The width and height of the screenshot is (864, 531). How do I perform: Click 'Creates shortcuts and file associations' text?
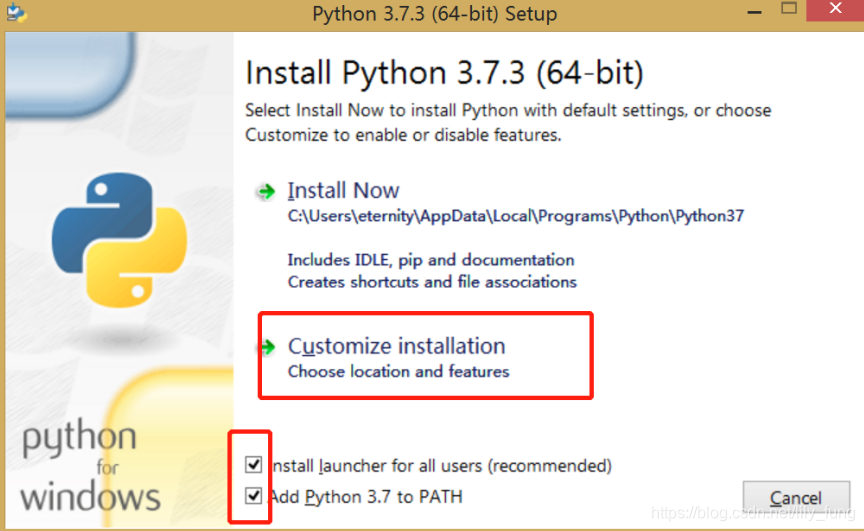tap(432, 282)
